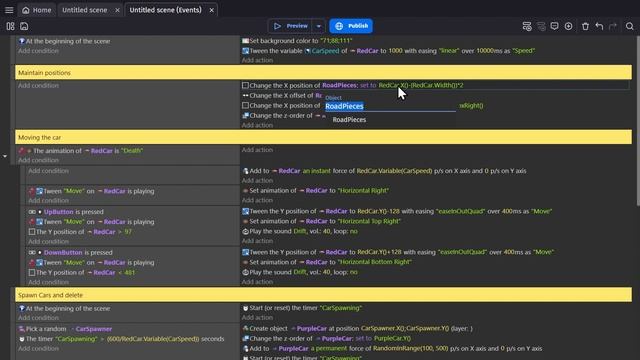
Task: Click the CarSpawner object in Pick a random
Action: click(x=93, y=329)
